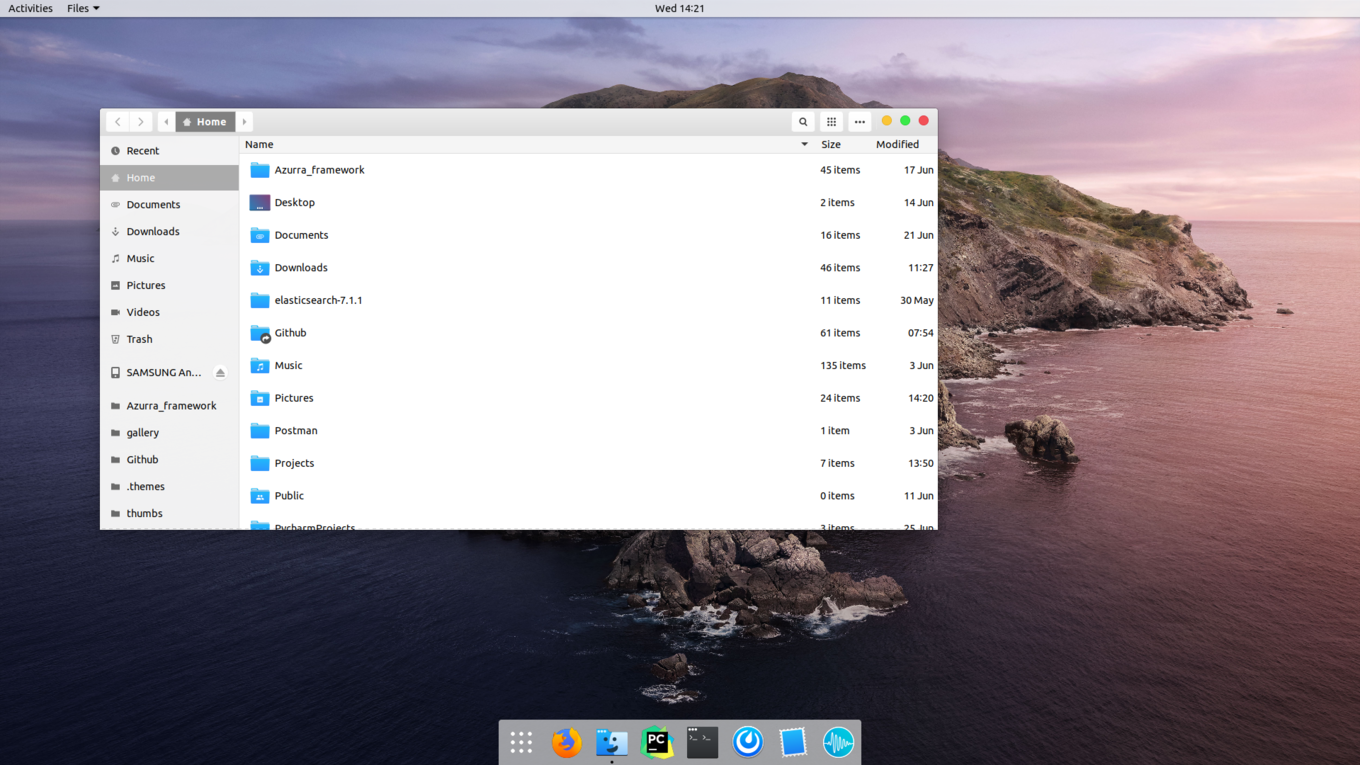This screenshot has width=1360, height=765.
Task: Open thumbs bookmark in sidebar
Action: point(169,514)
